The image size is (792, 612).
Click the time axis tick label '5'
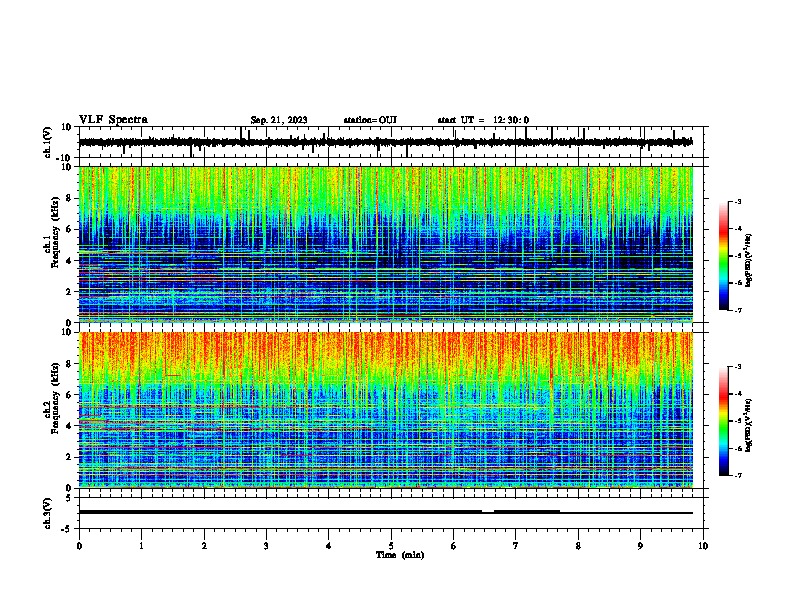click(x=391, y=546)
